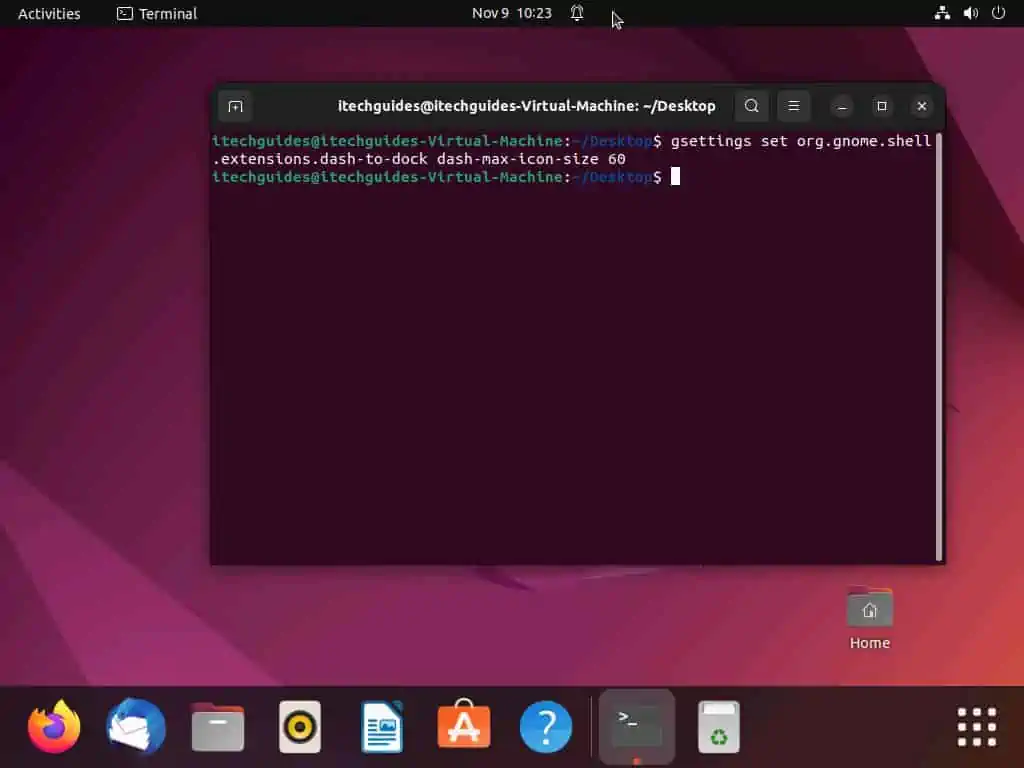
Task: Expand the system status menu via power icon
Action: [x=998, y=14]
